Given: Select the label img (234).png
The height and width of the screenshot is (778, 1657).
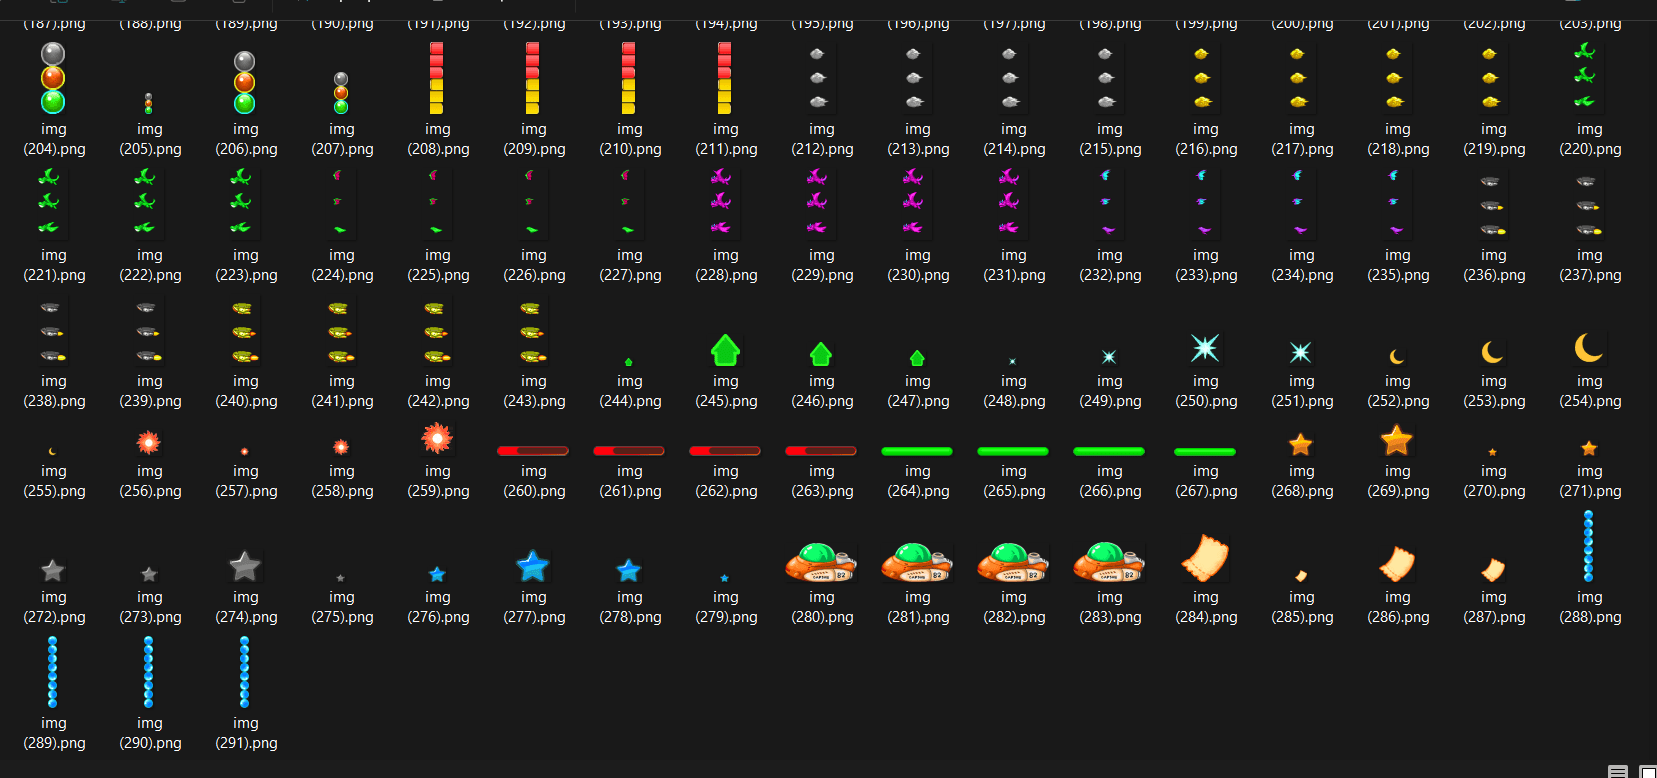Looking at the screenshot, I should point(1302,265).
